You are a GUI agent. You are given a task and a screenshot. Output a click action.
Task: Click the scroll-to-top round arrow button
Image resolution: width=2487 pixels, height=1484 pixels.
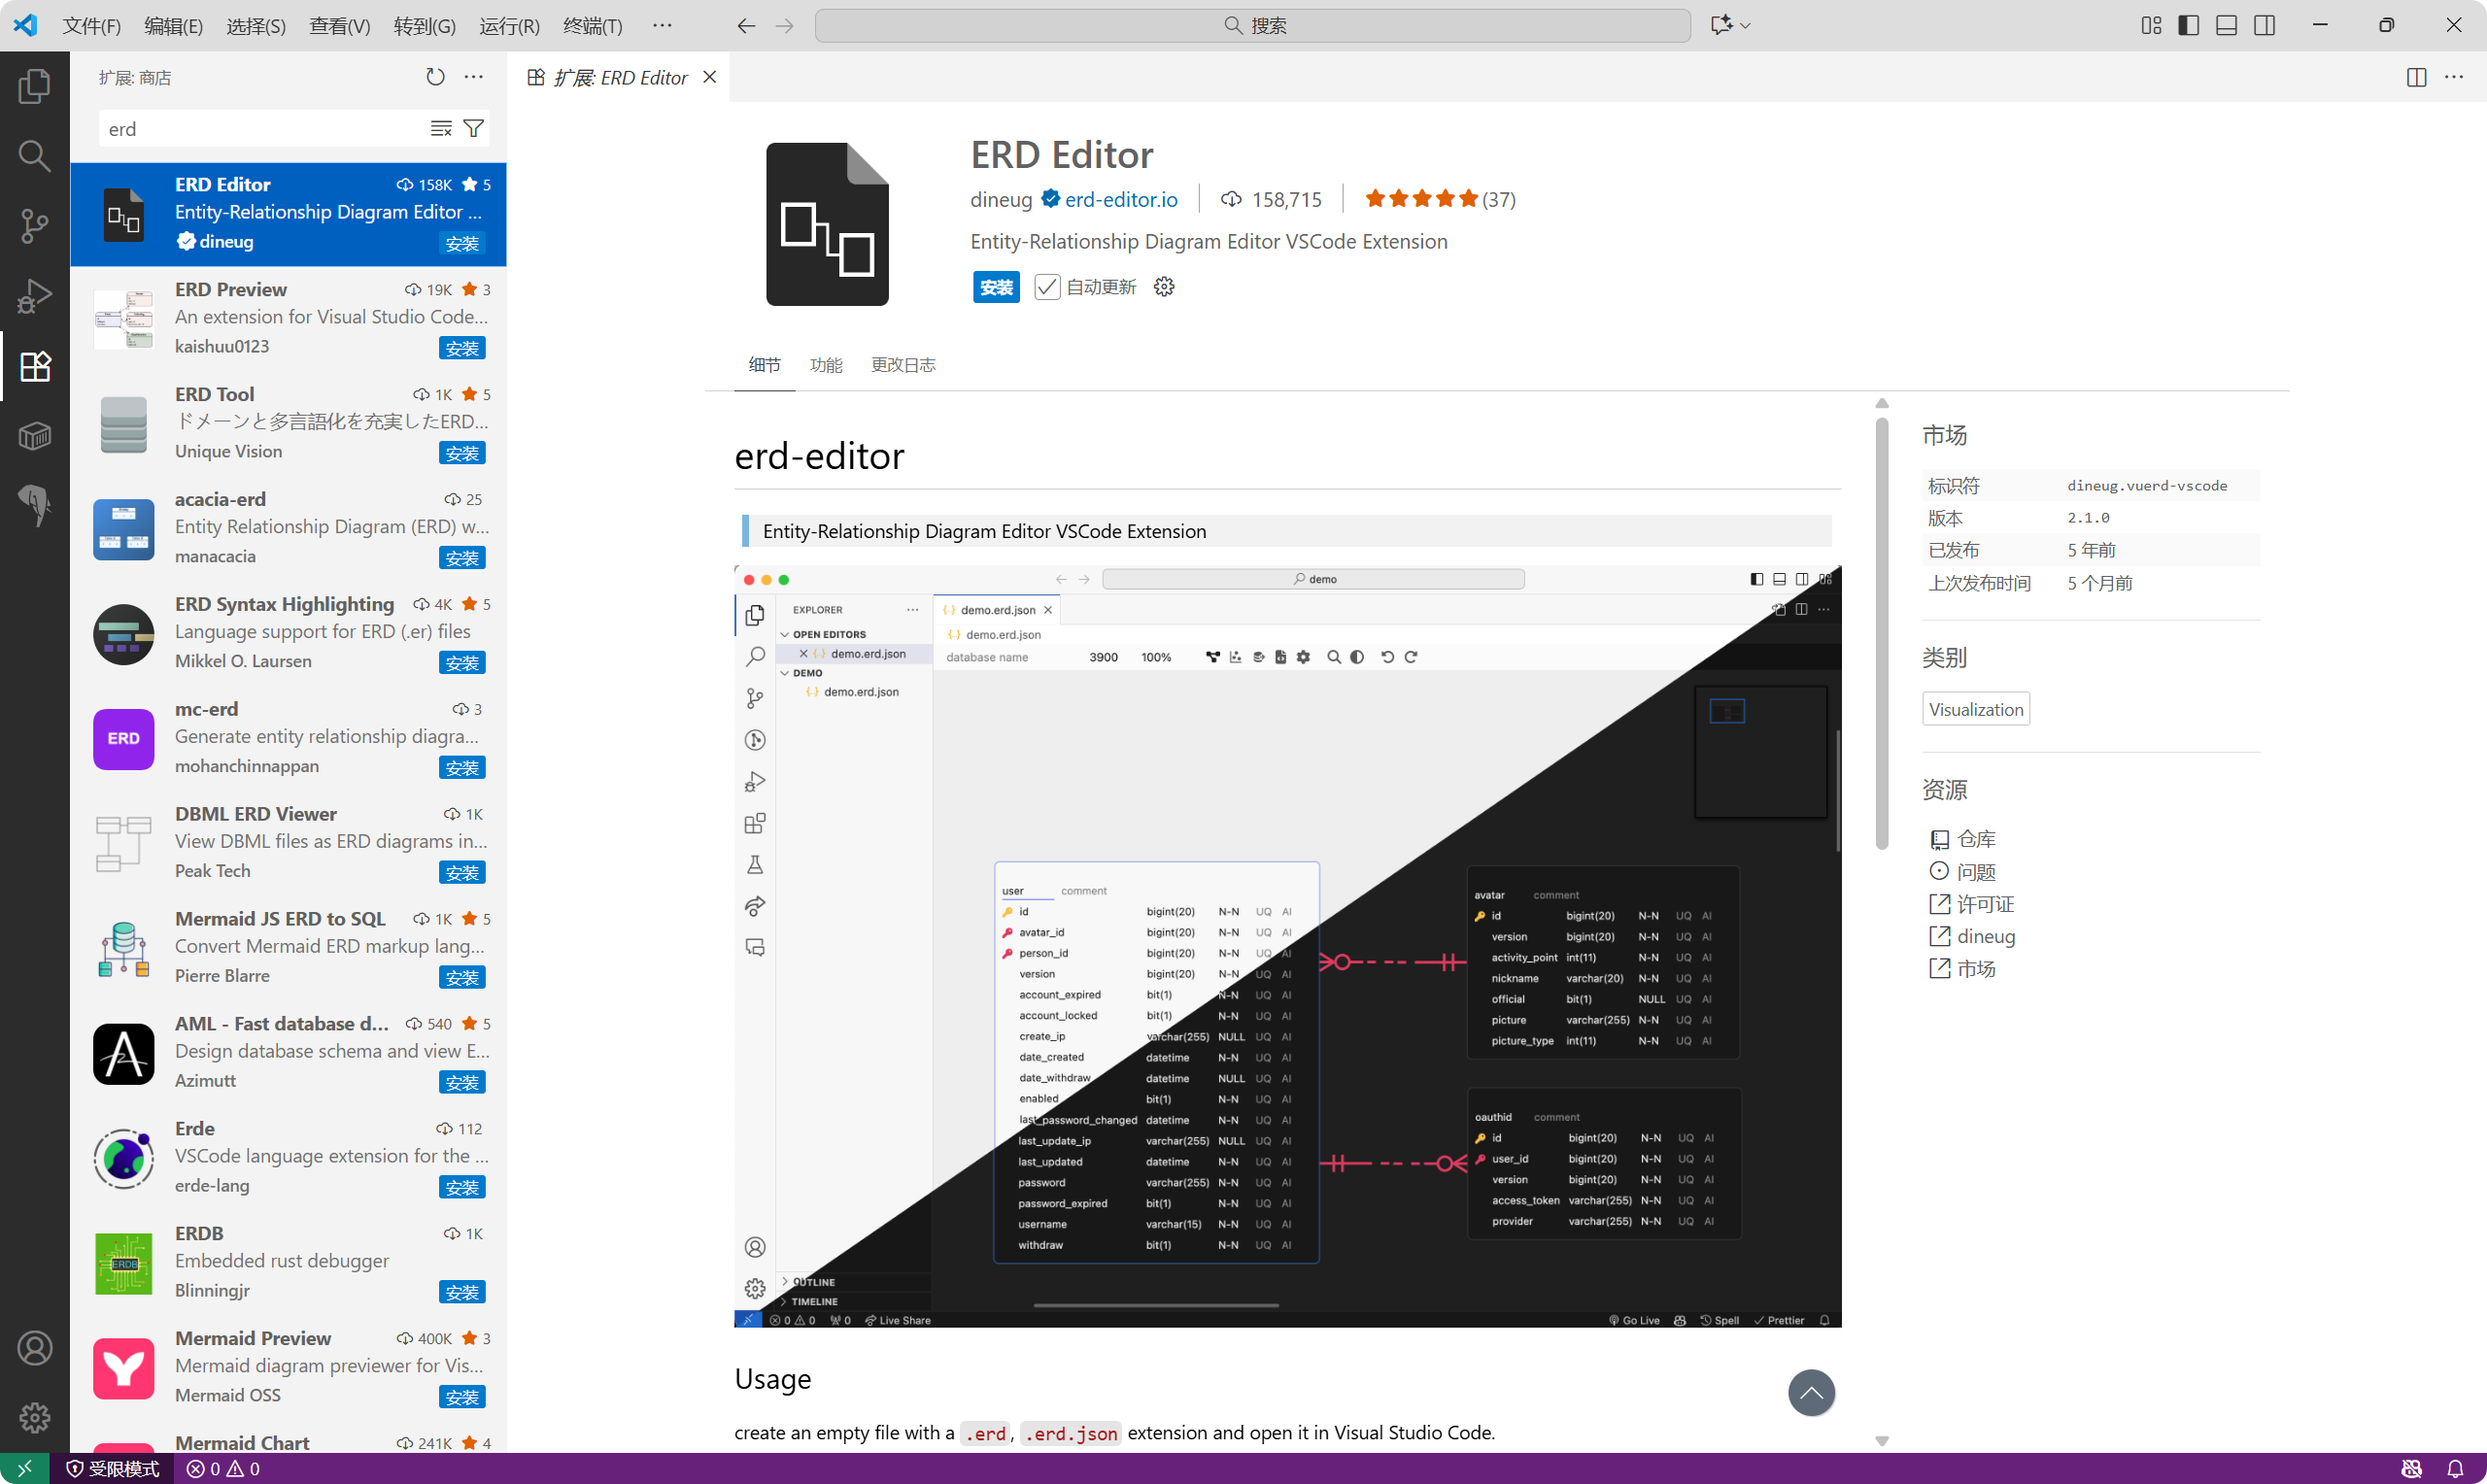(1810, 1392)
